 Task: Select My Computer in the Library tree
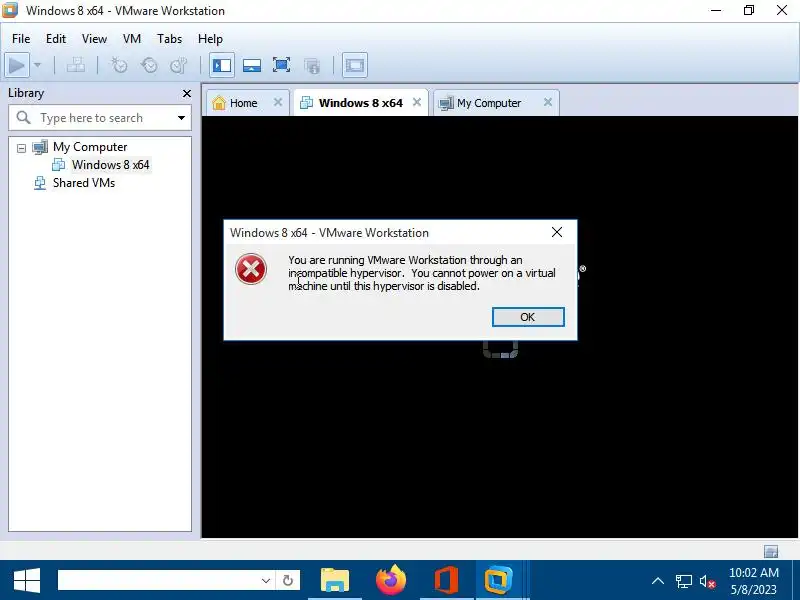pyautogui.click(x=90, y=147)
